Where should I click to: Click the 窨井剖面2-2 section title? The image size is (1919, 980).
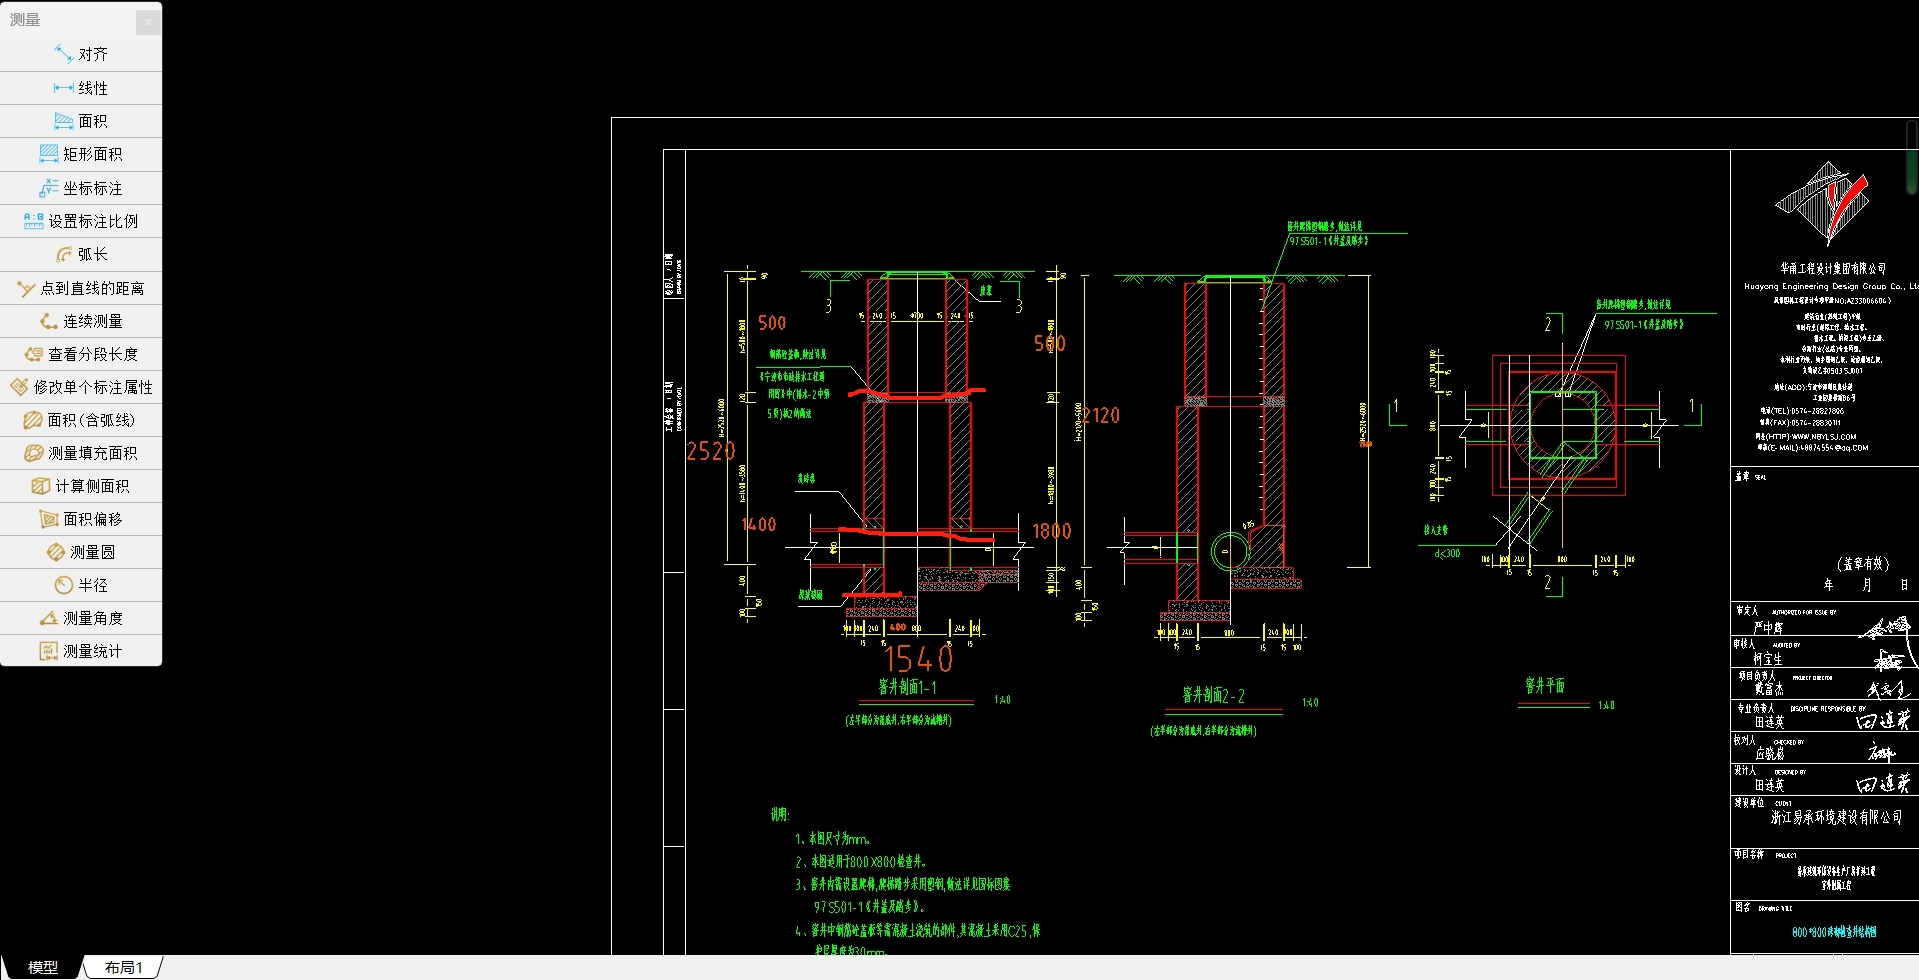[1213, 695]
